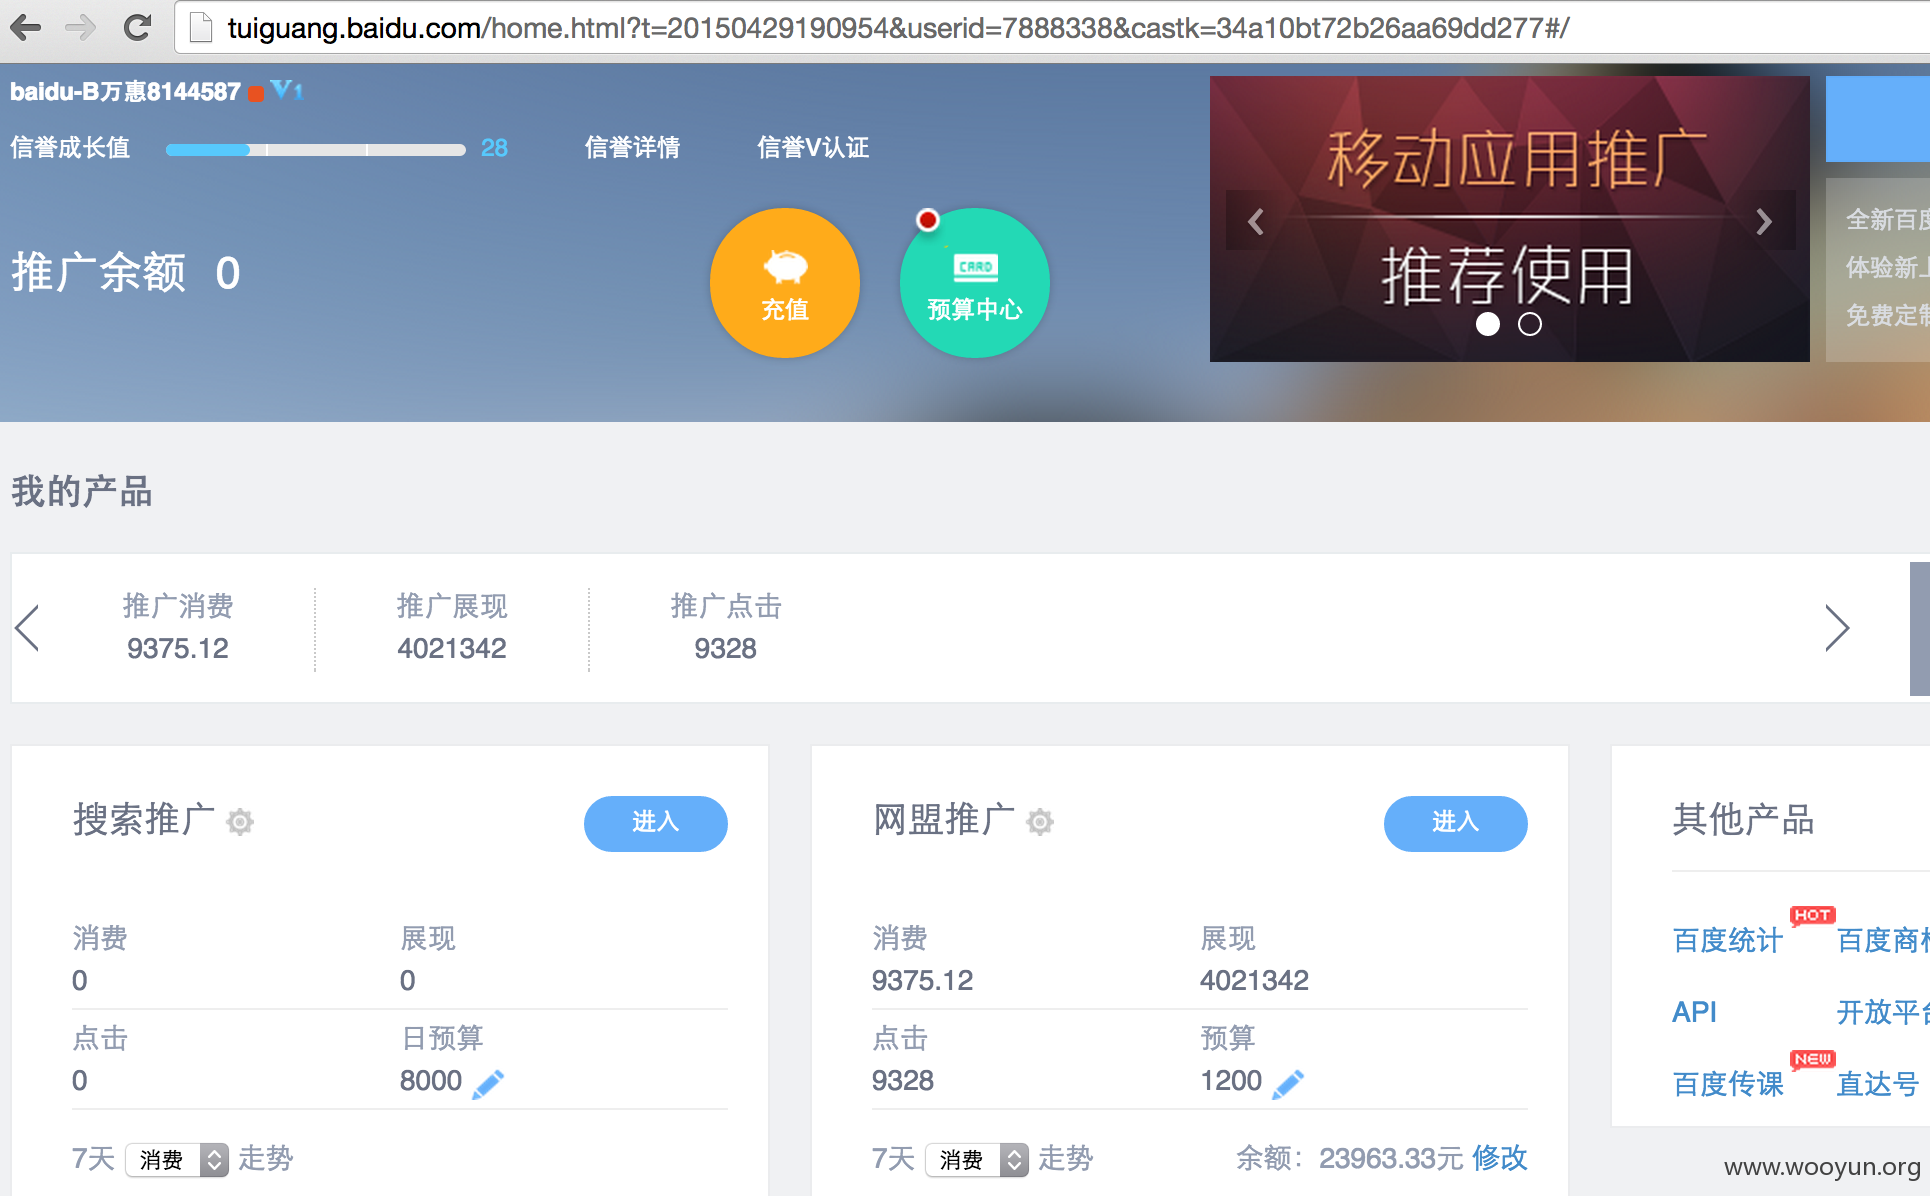1930x1196 pixels.
Task: Click the NEW badge near 百度传课
Action: point(1812,1059)
